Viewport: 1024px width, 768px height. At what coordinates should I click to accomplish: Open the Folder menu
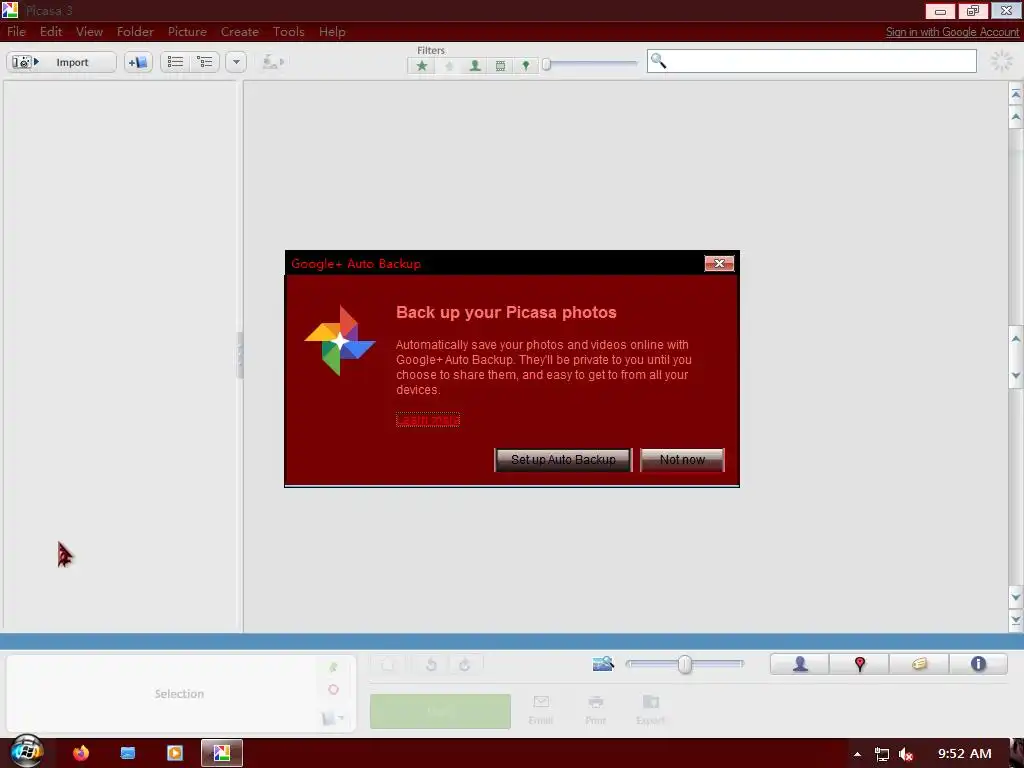(135, 31)
